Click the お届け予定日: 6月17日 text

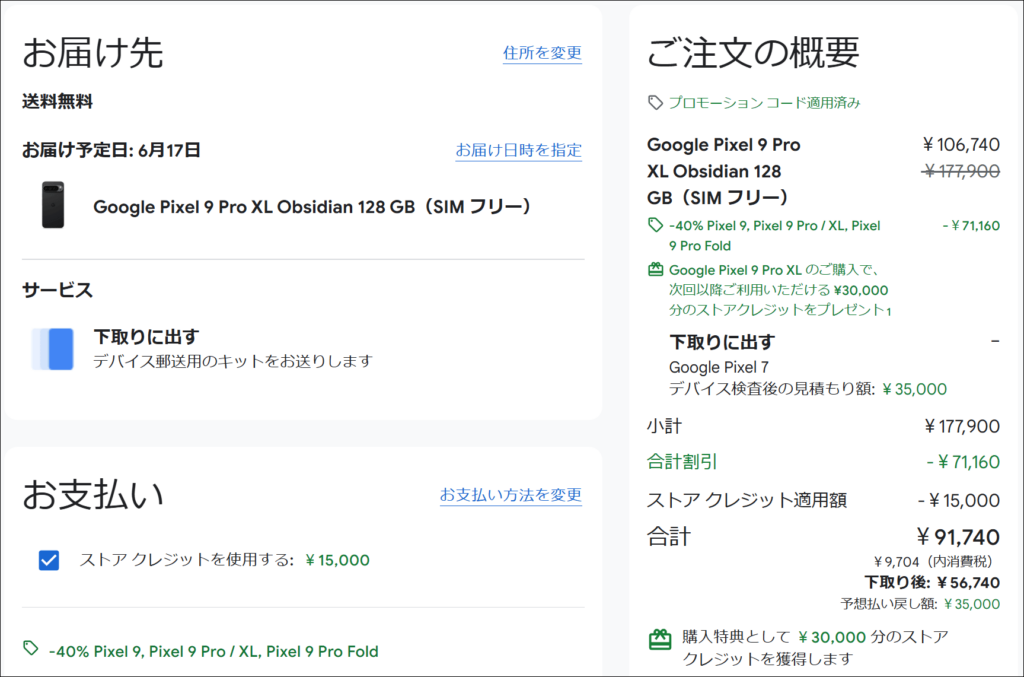[x=111, y=150]
